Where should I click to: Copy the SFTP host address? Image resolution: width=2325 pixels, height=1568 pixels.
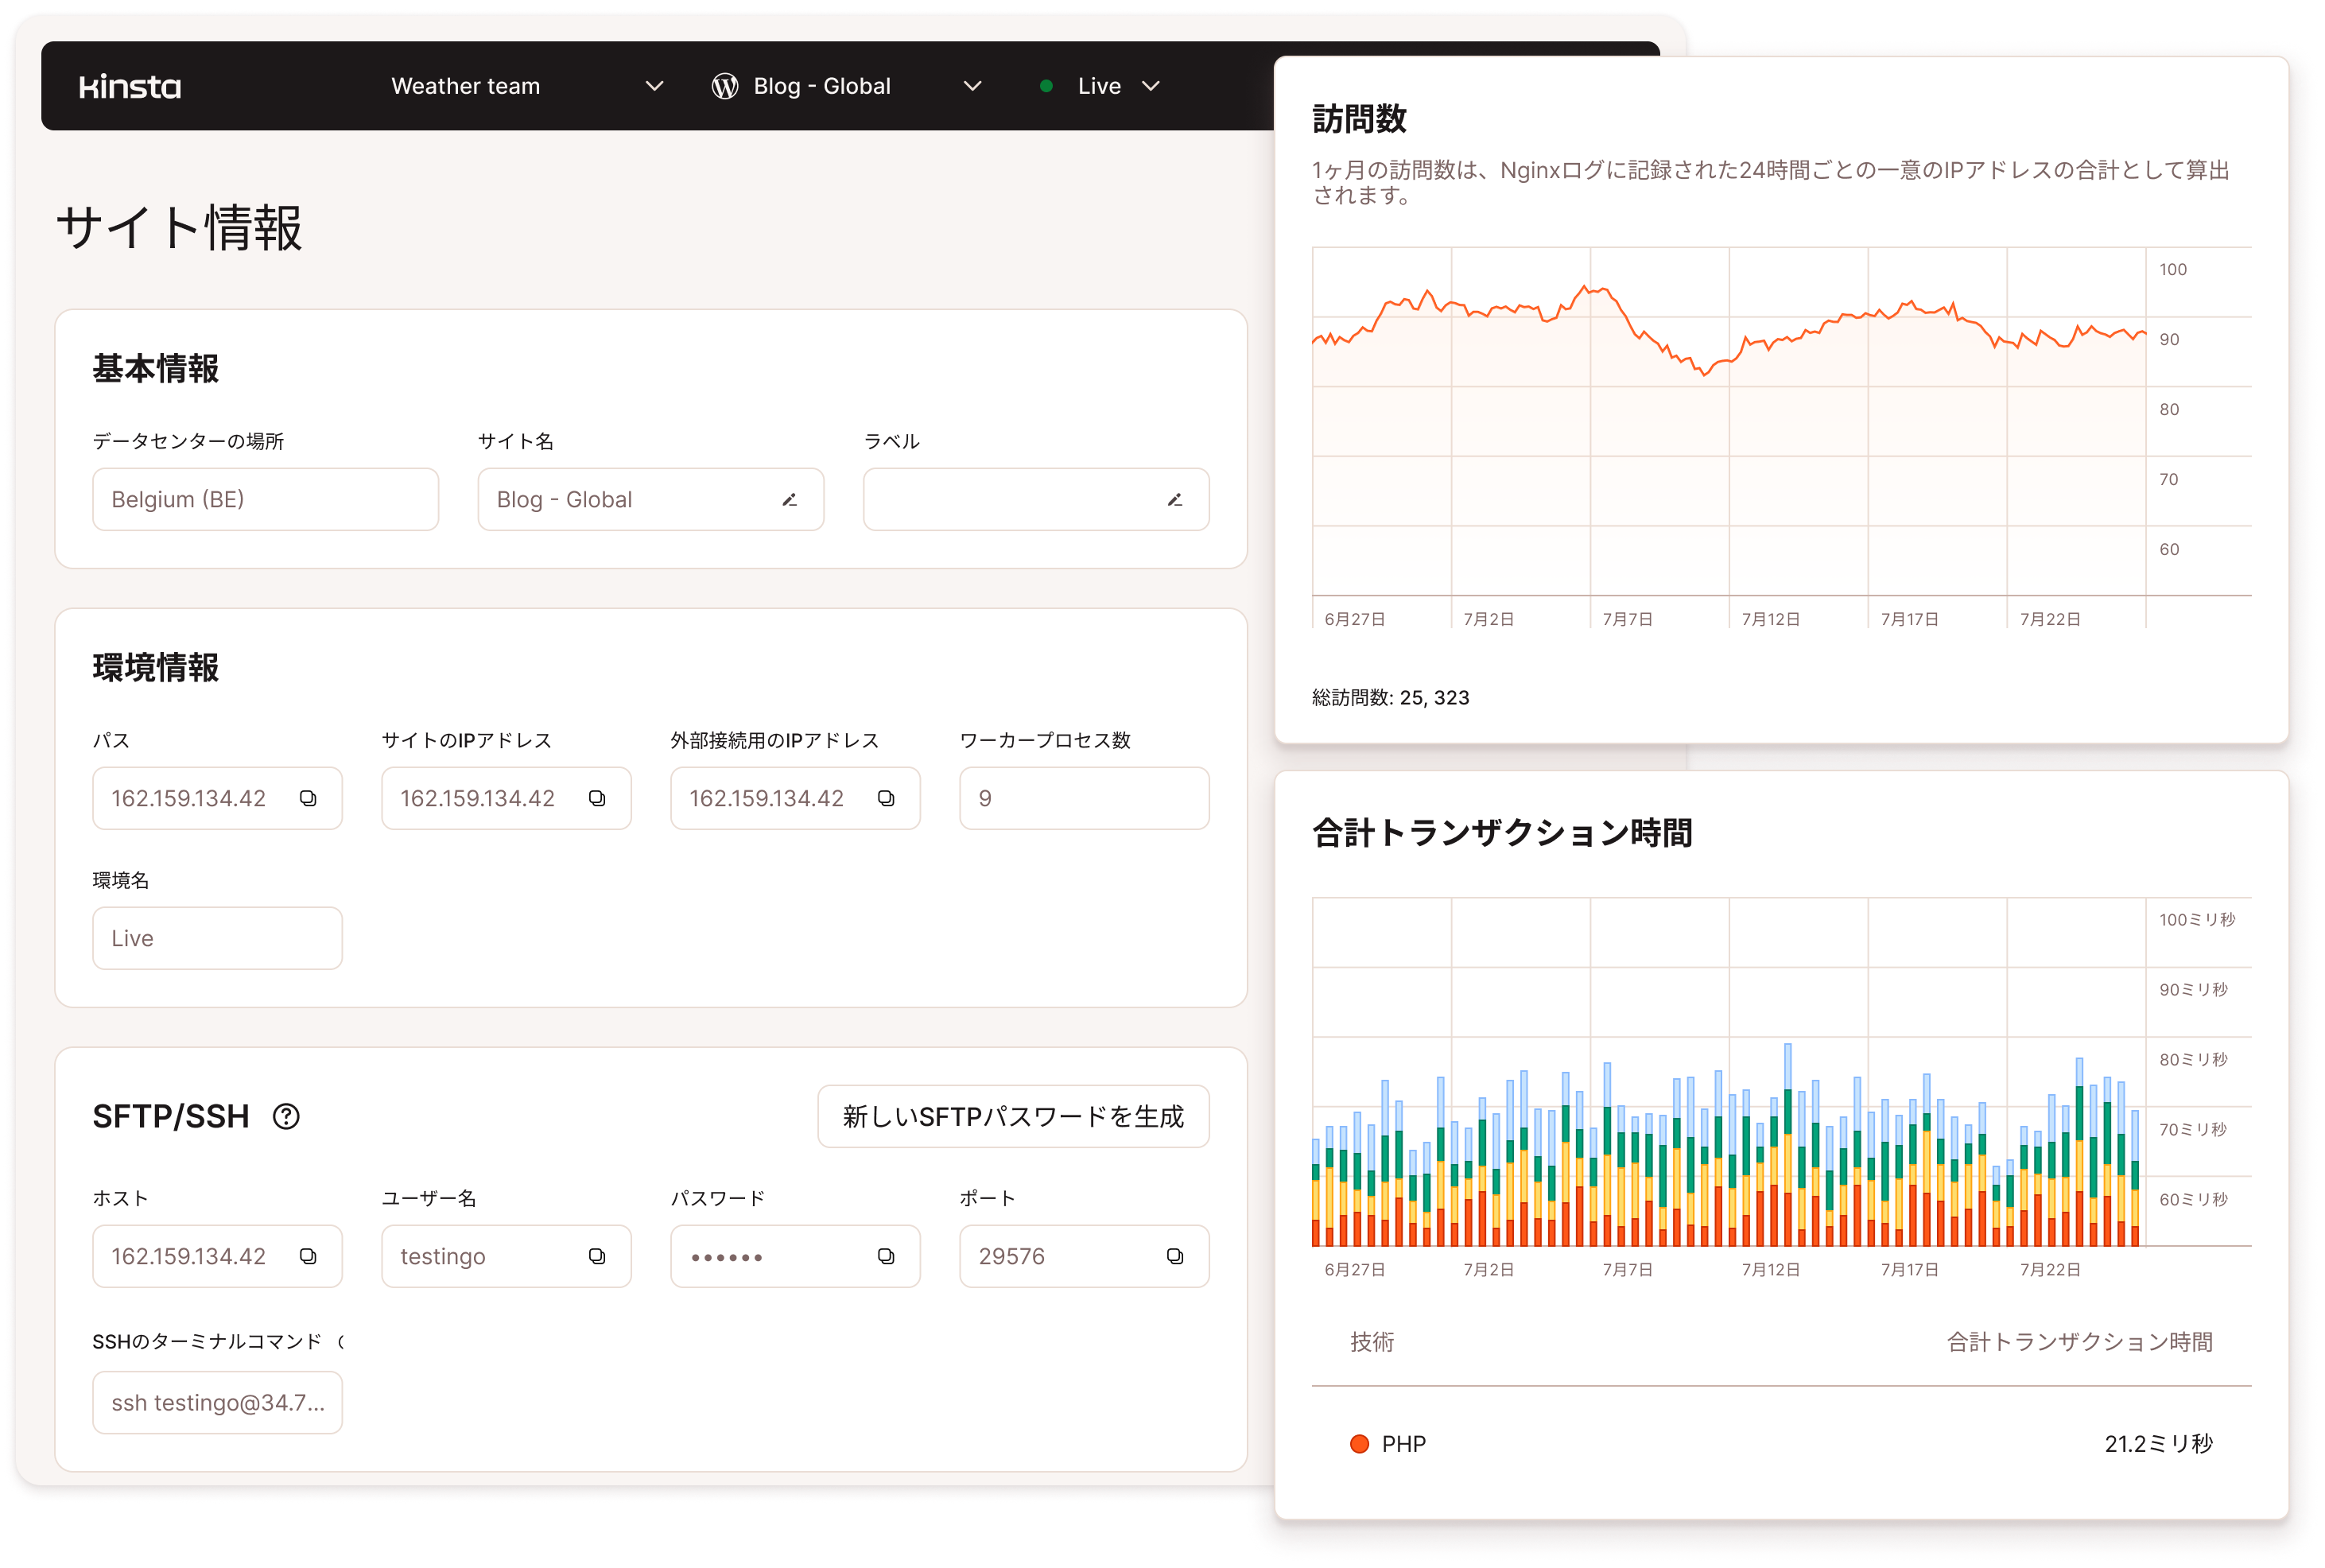pyautogui.click(x=308, y=1256)
